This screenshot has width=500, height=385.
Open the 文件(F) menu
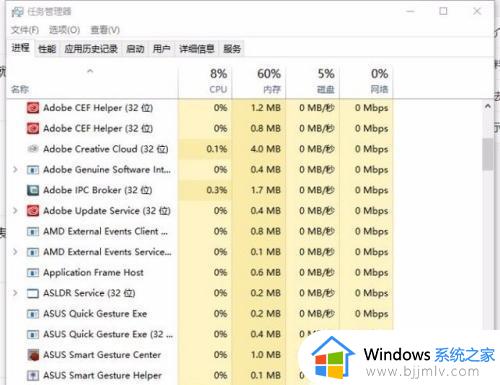click(x=25, y=30)
